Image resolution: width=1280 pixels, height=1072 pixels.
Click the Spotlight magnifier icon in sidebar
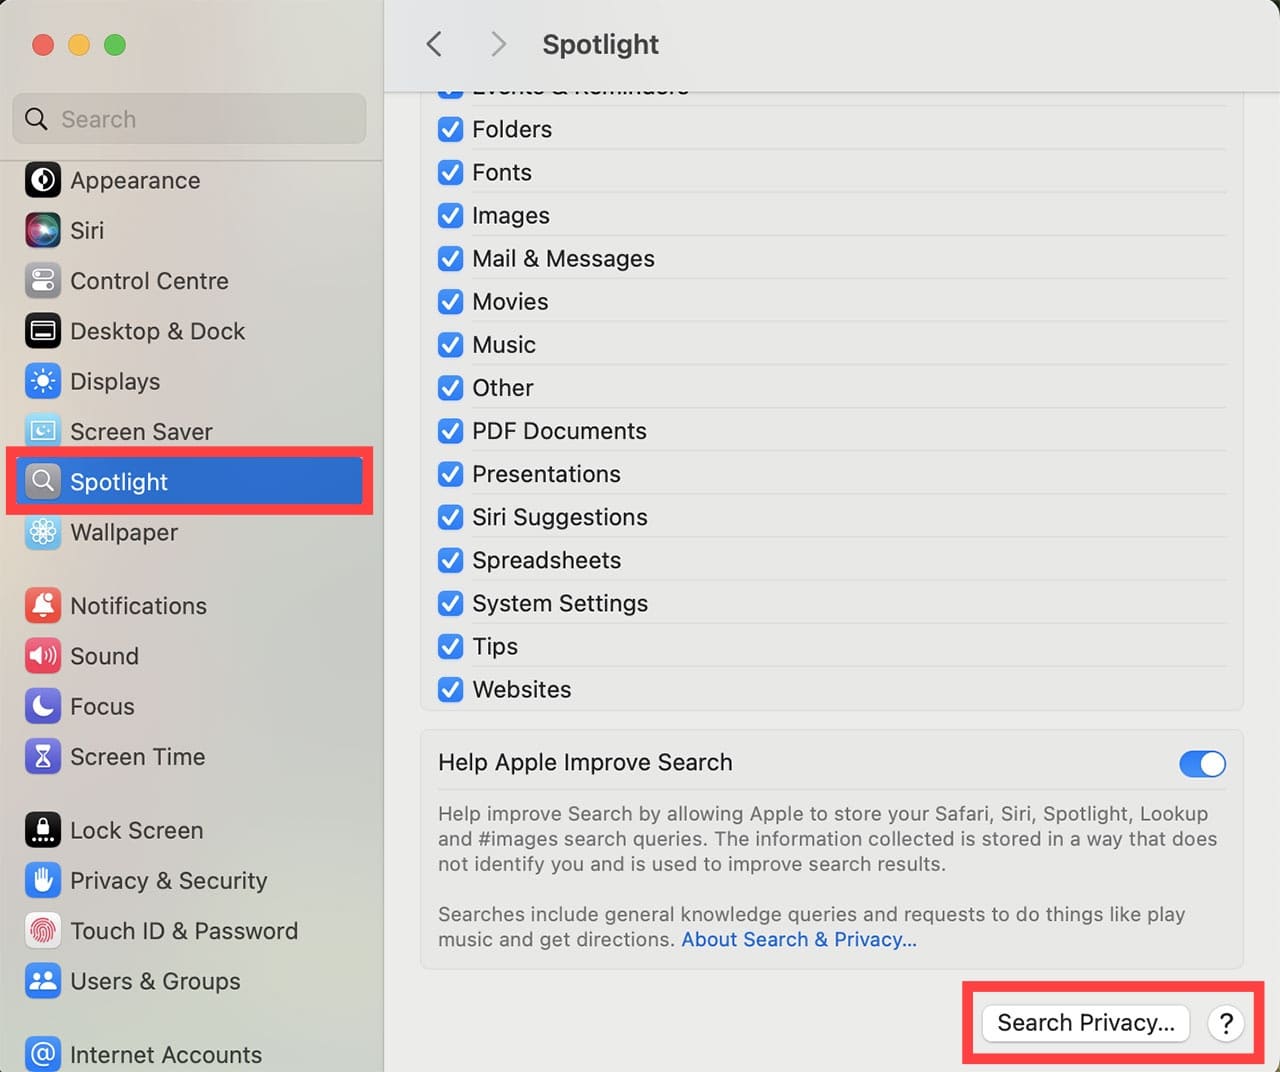pos(43,482)
